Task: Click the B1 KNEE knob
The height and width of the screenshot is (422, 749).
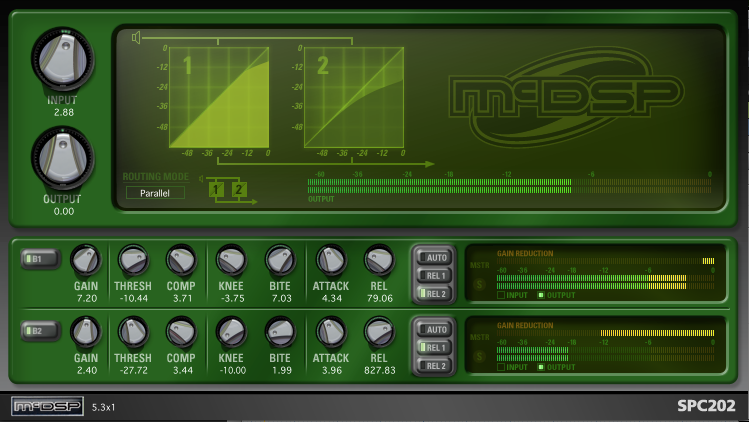Action: pyautogui.click(x=231, y=261)
